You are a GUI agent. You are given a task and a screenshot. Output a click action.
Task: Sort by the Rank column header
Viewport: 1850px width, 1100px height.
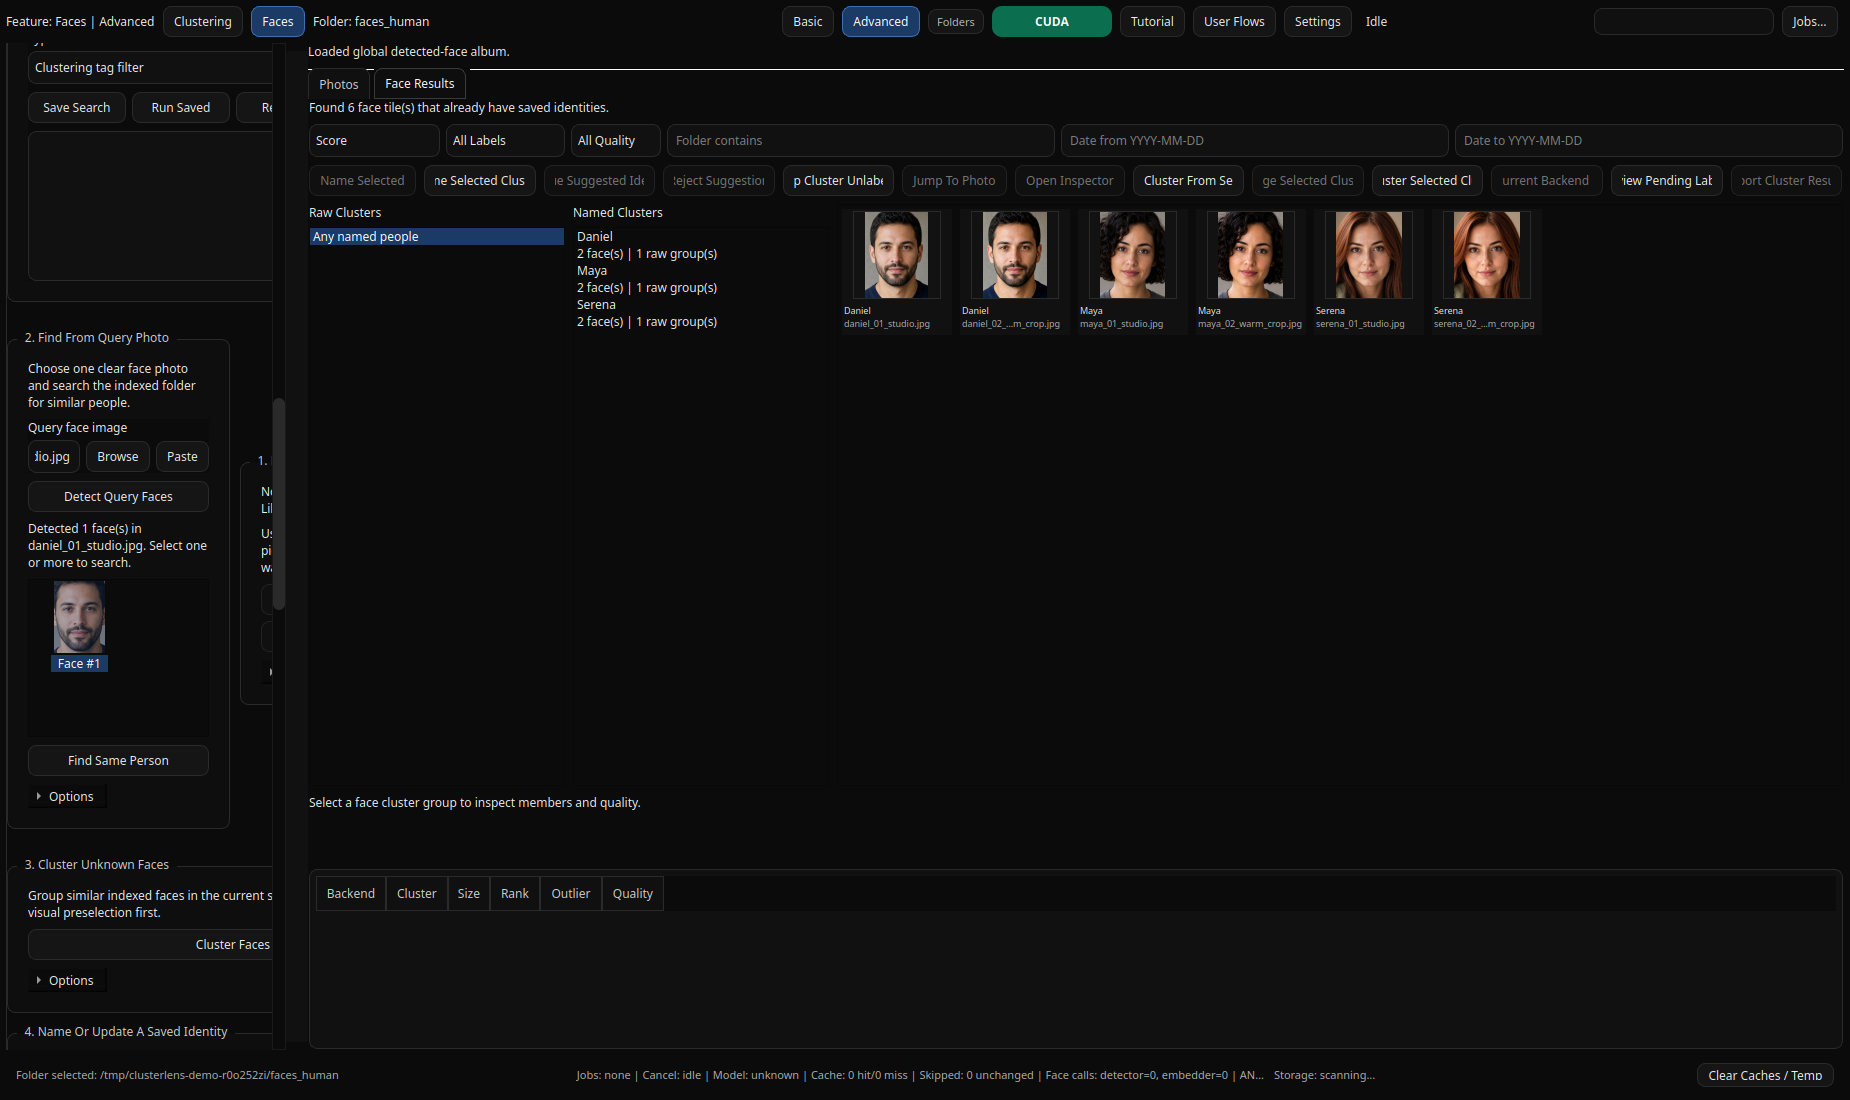pyautogui.click(x=515, y=894)
